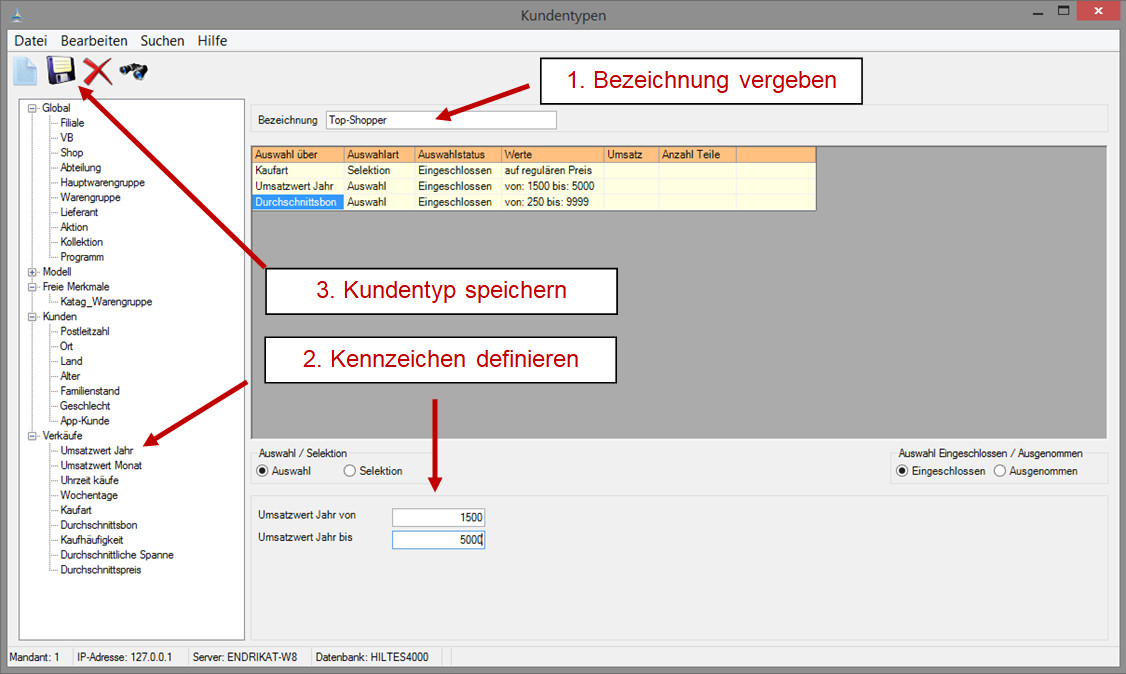Select the Auswahl radio button
The width and height of the screenshot is (1126, 674).
pos(263,471)
